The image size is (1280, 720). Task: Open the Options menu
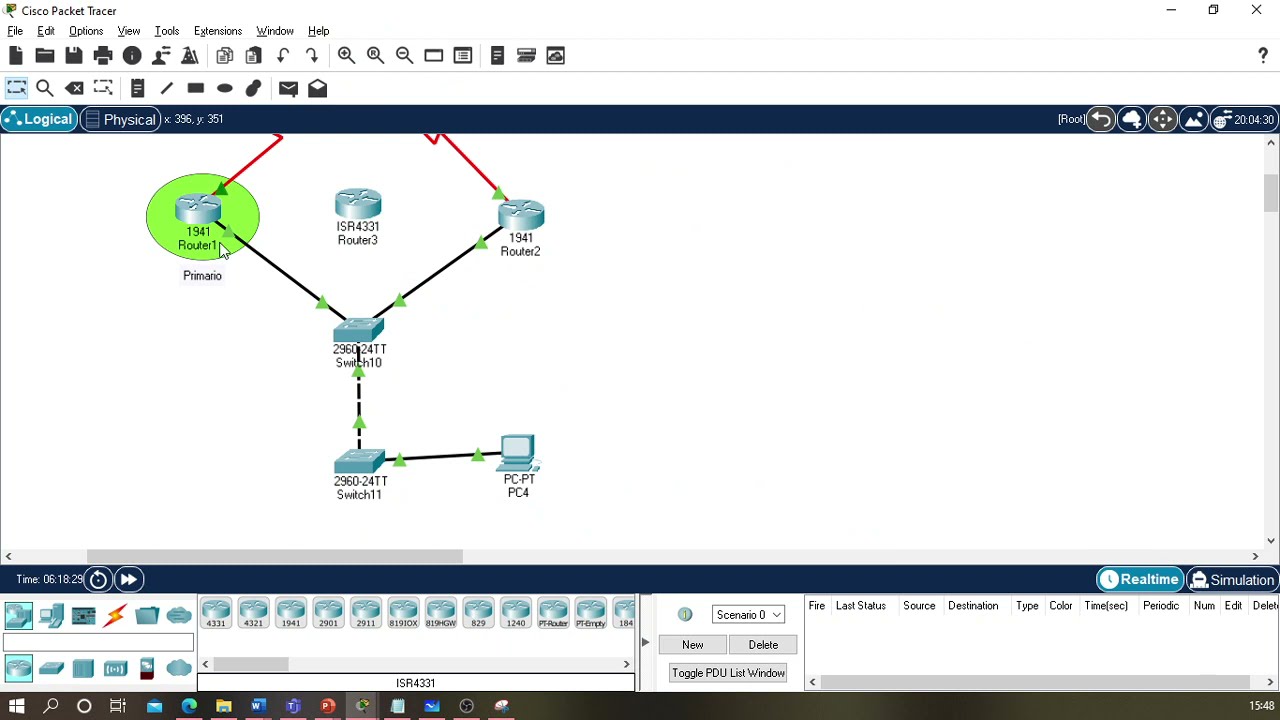(x=86, y=31)
